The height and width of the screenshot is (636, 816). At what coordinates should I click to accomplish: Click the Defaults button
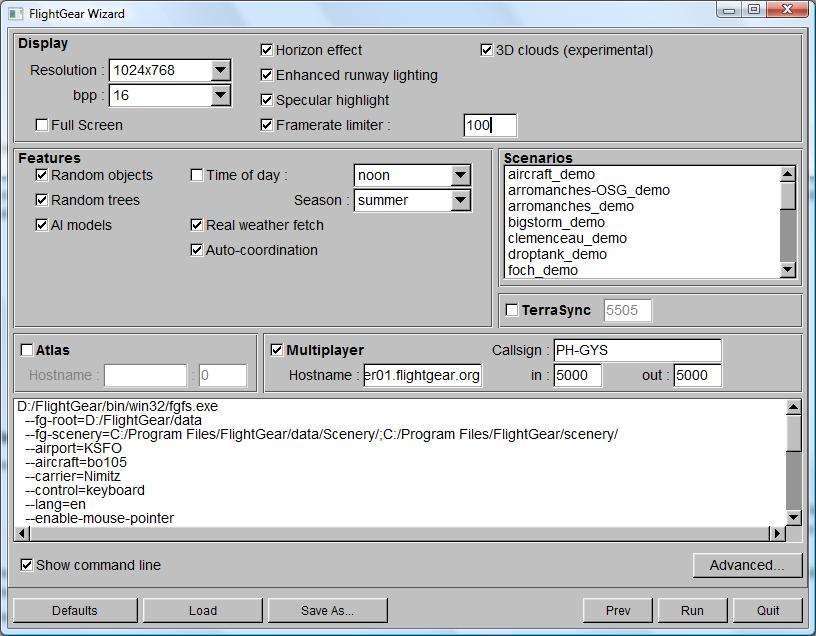tap(75, 610)
